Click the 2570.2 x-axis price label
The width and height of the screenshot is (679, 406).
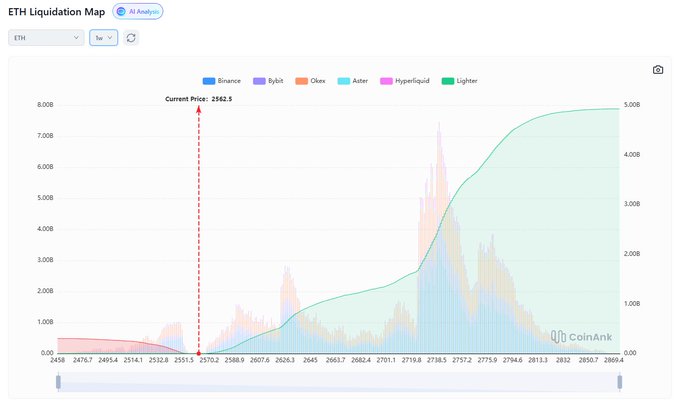coord(209,360)
